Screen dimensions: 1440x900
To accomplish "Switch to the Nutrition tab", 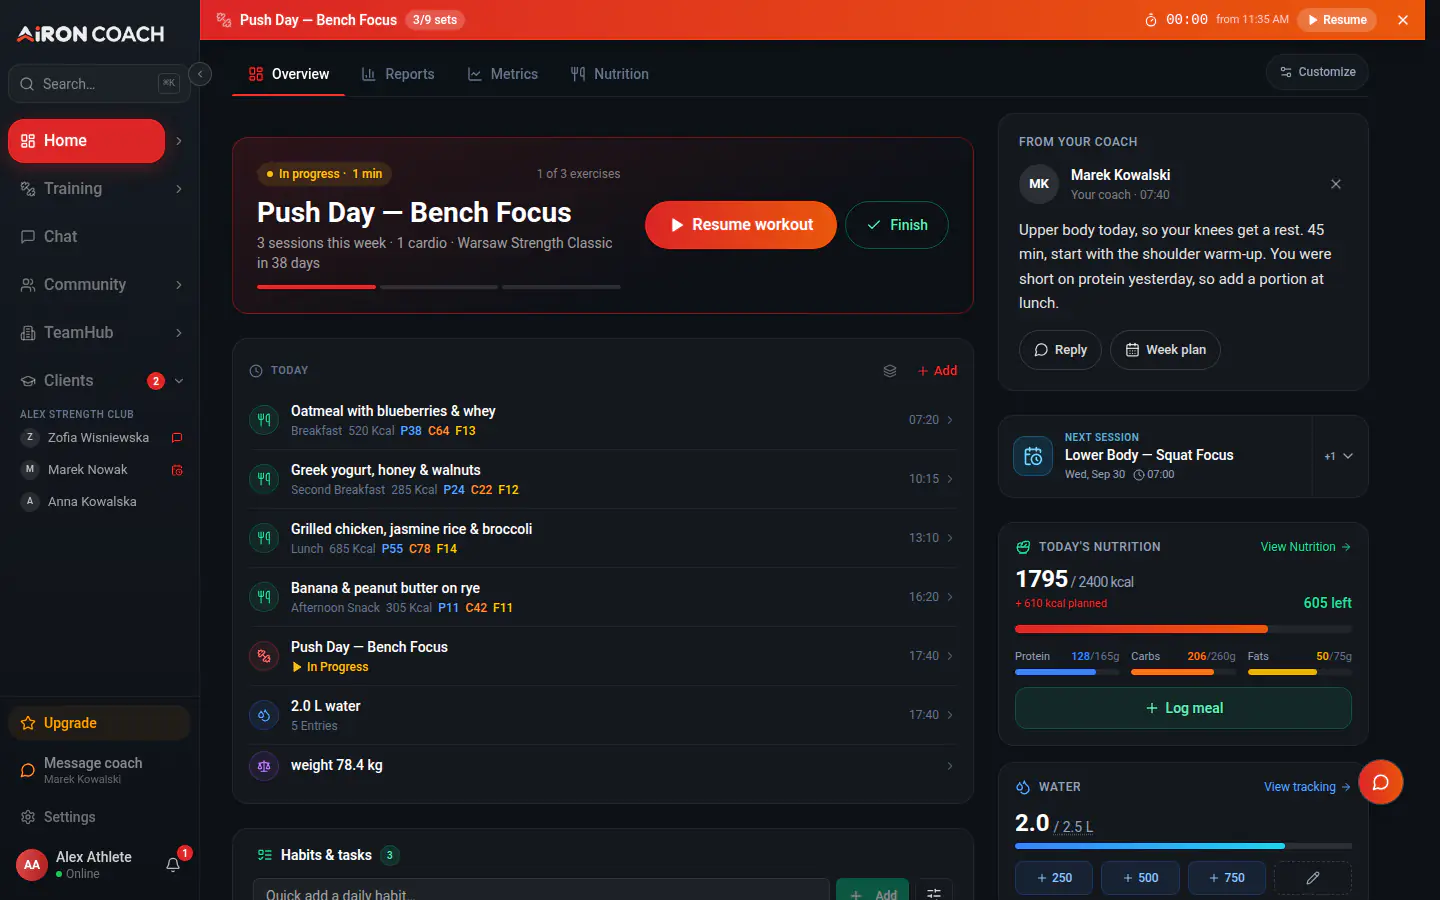I will tap(609, 74).
